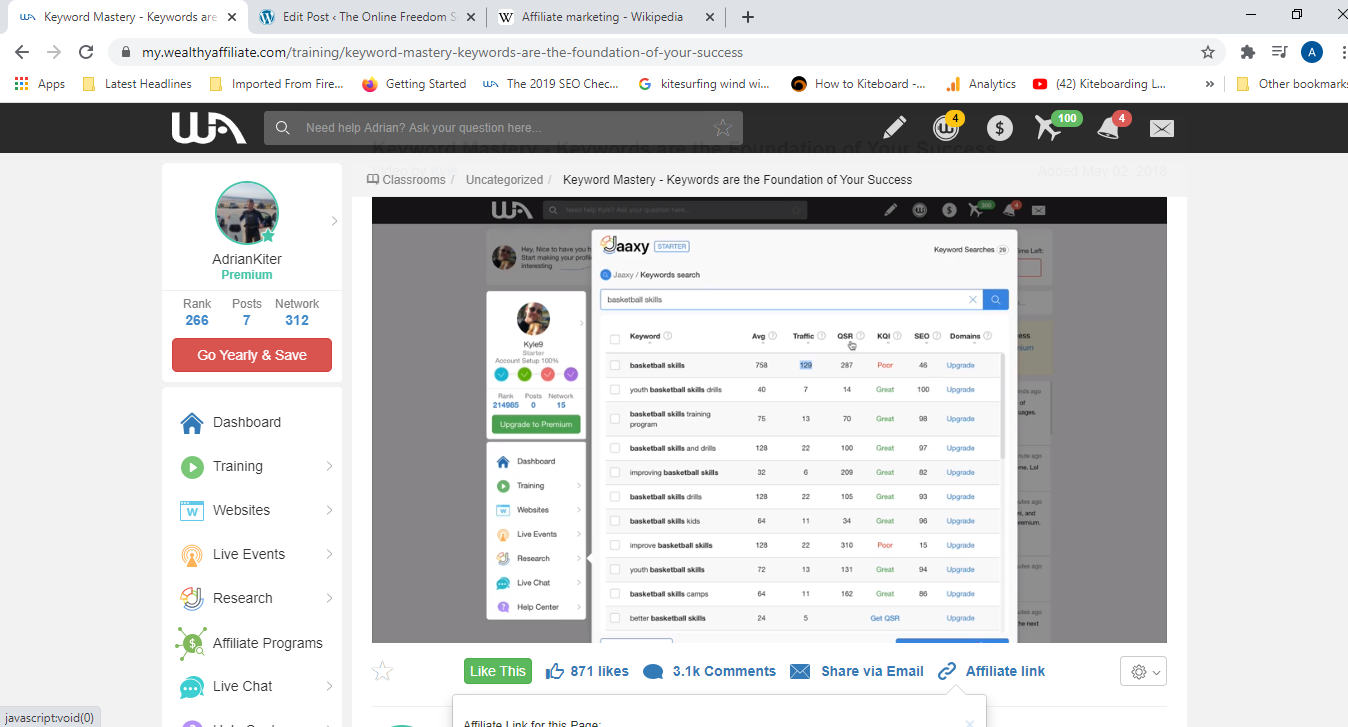
Task: Expand the Training submenu chevron
Action: (329, 467)
